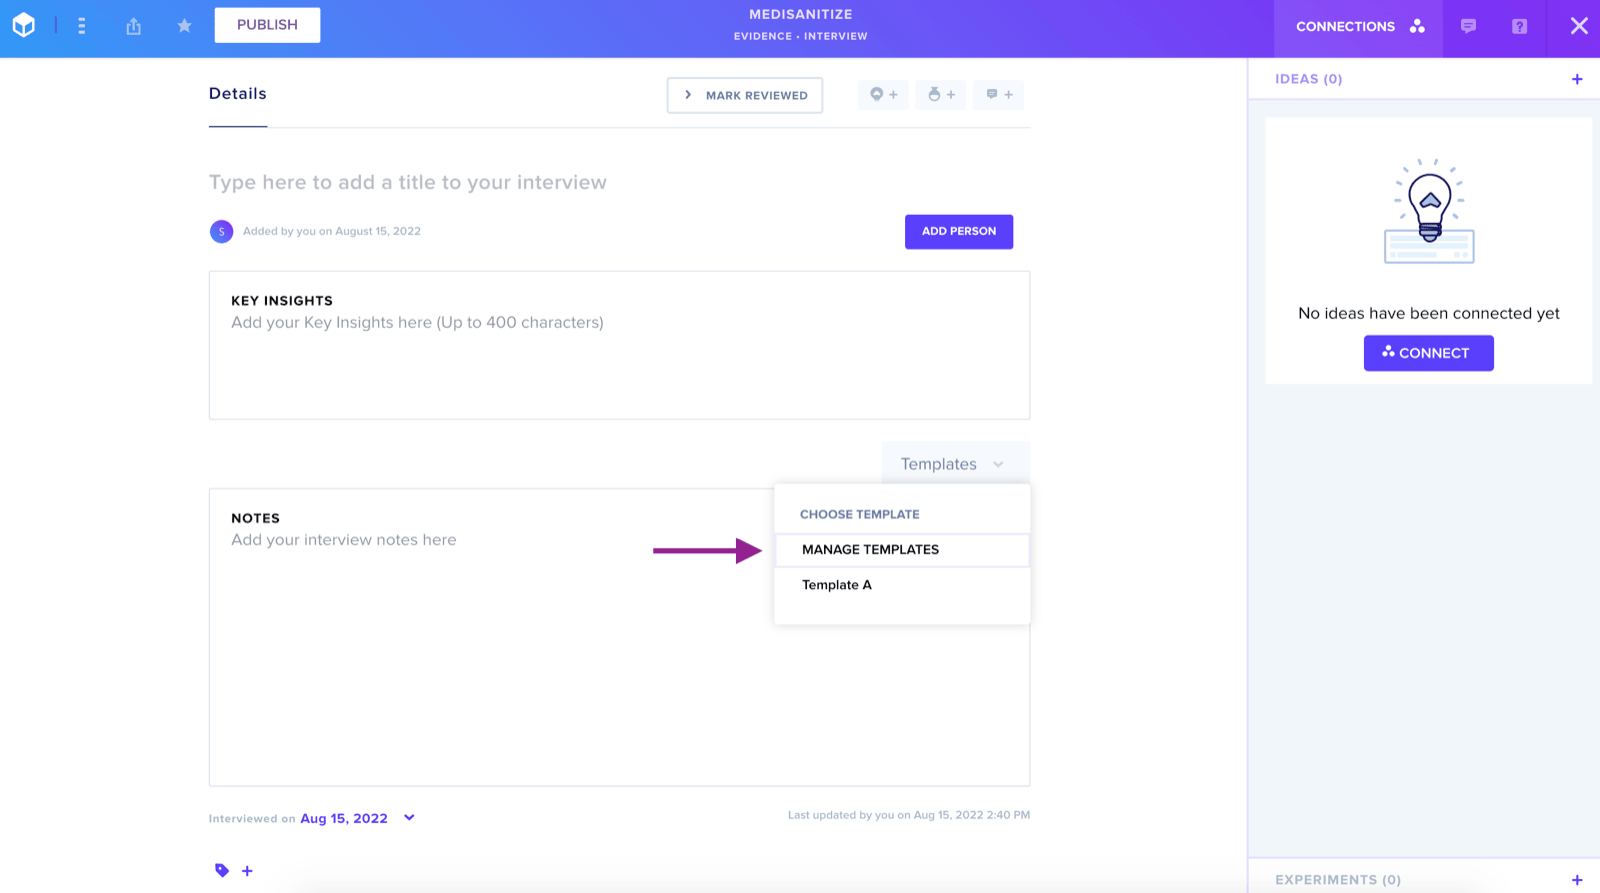Click the add comment speech bubble button
This screenshot has width=1600, height=893.
[999, 95]
